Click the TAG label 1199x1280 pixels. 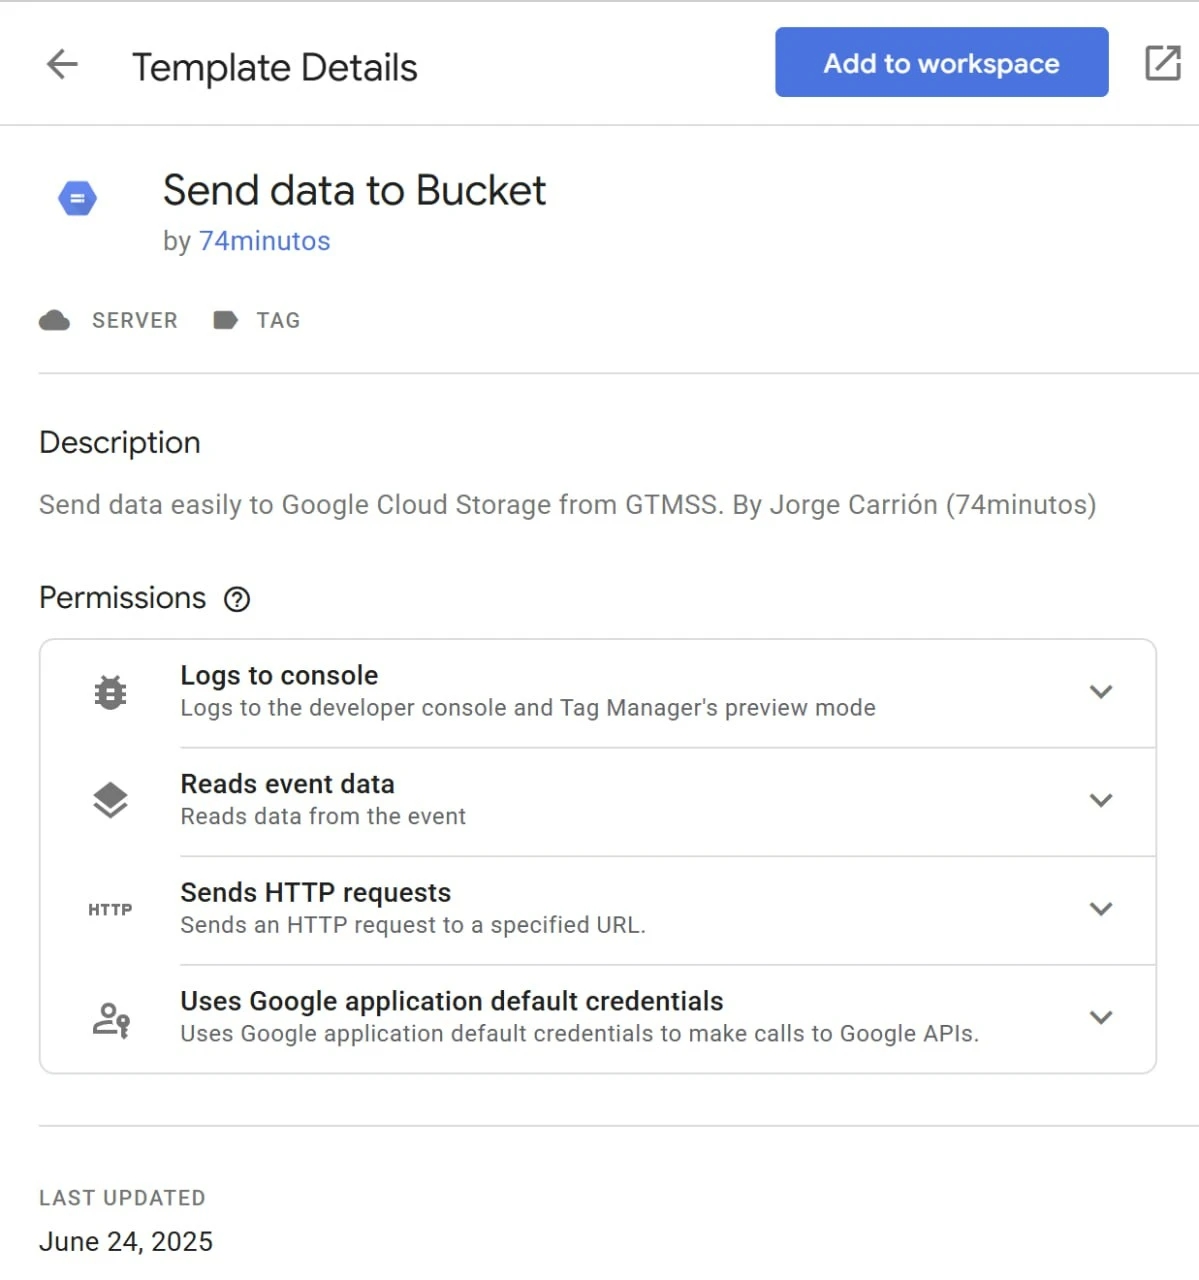pos(278,320)
